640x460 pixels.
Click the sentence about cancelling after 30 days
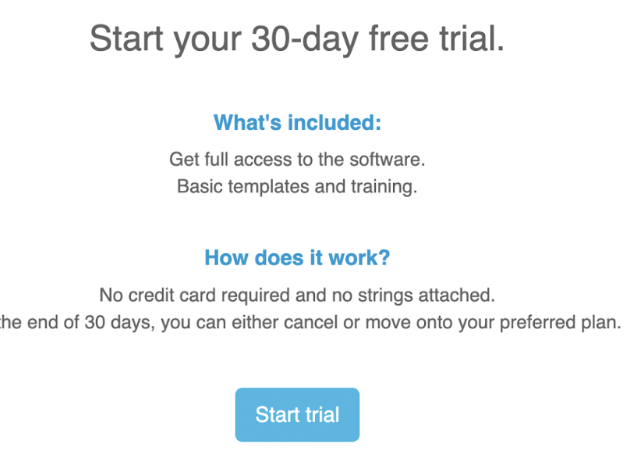point(310,323)
